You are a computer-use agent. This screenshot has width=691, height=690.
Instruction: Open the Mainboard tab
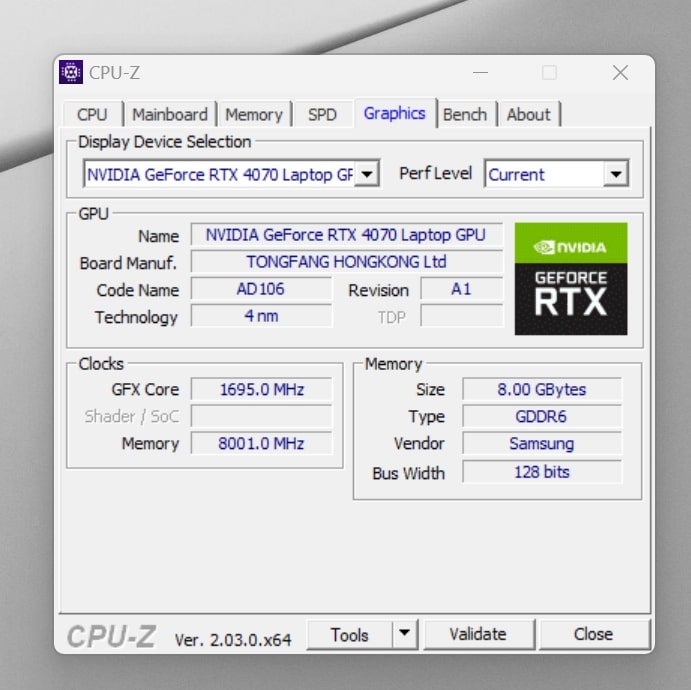170,114
